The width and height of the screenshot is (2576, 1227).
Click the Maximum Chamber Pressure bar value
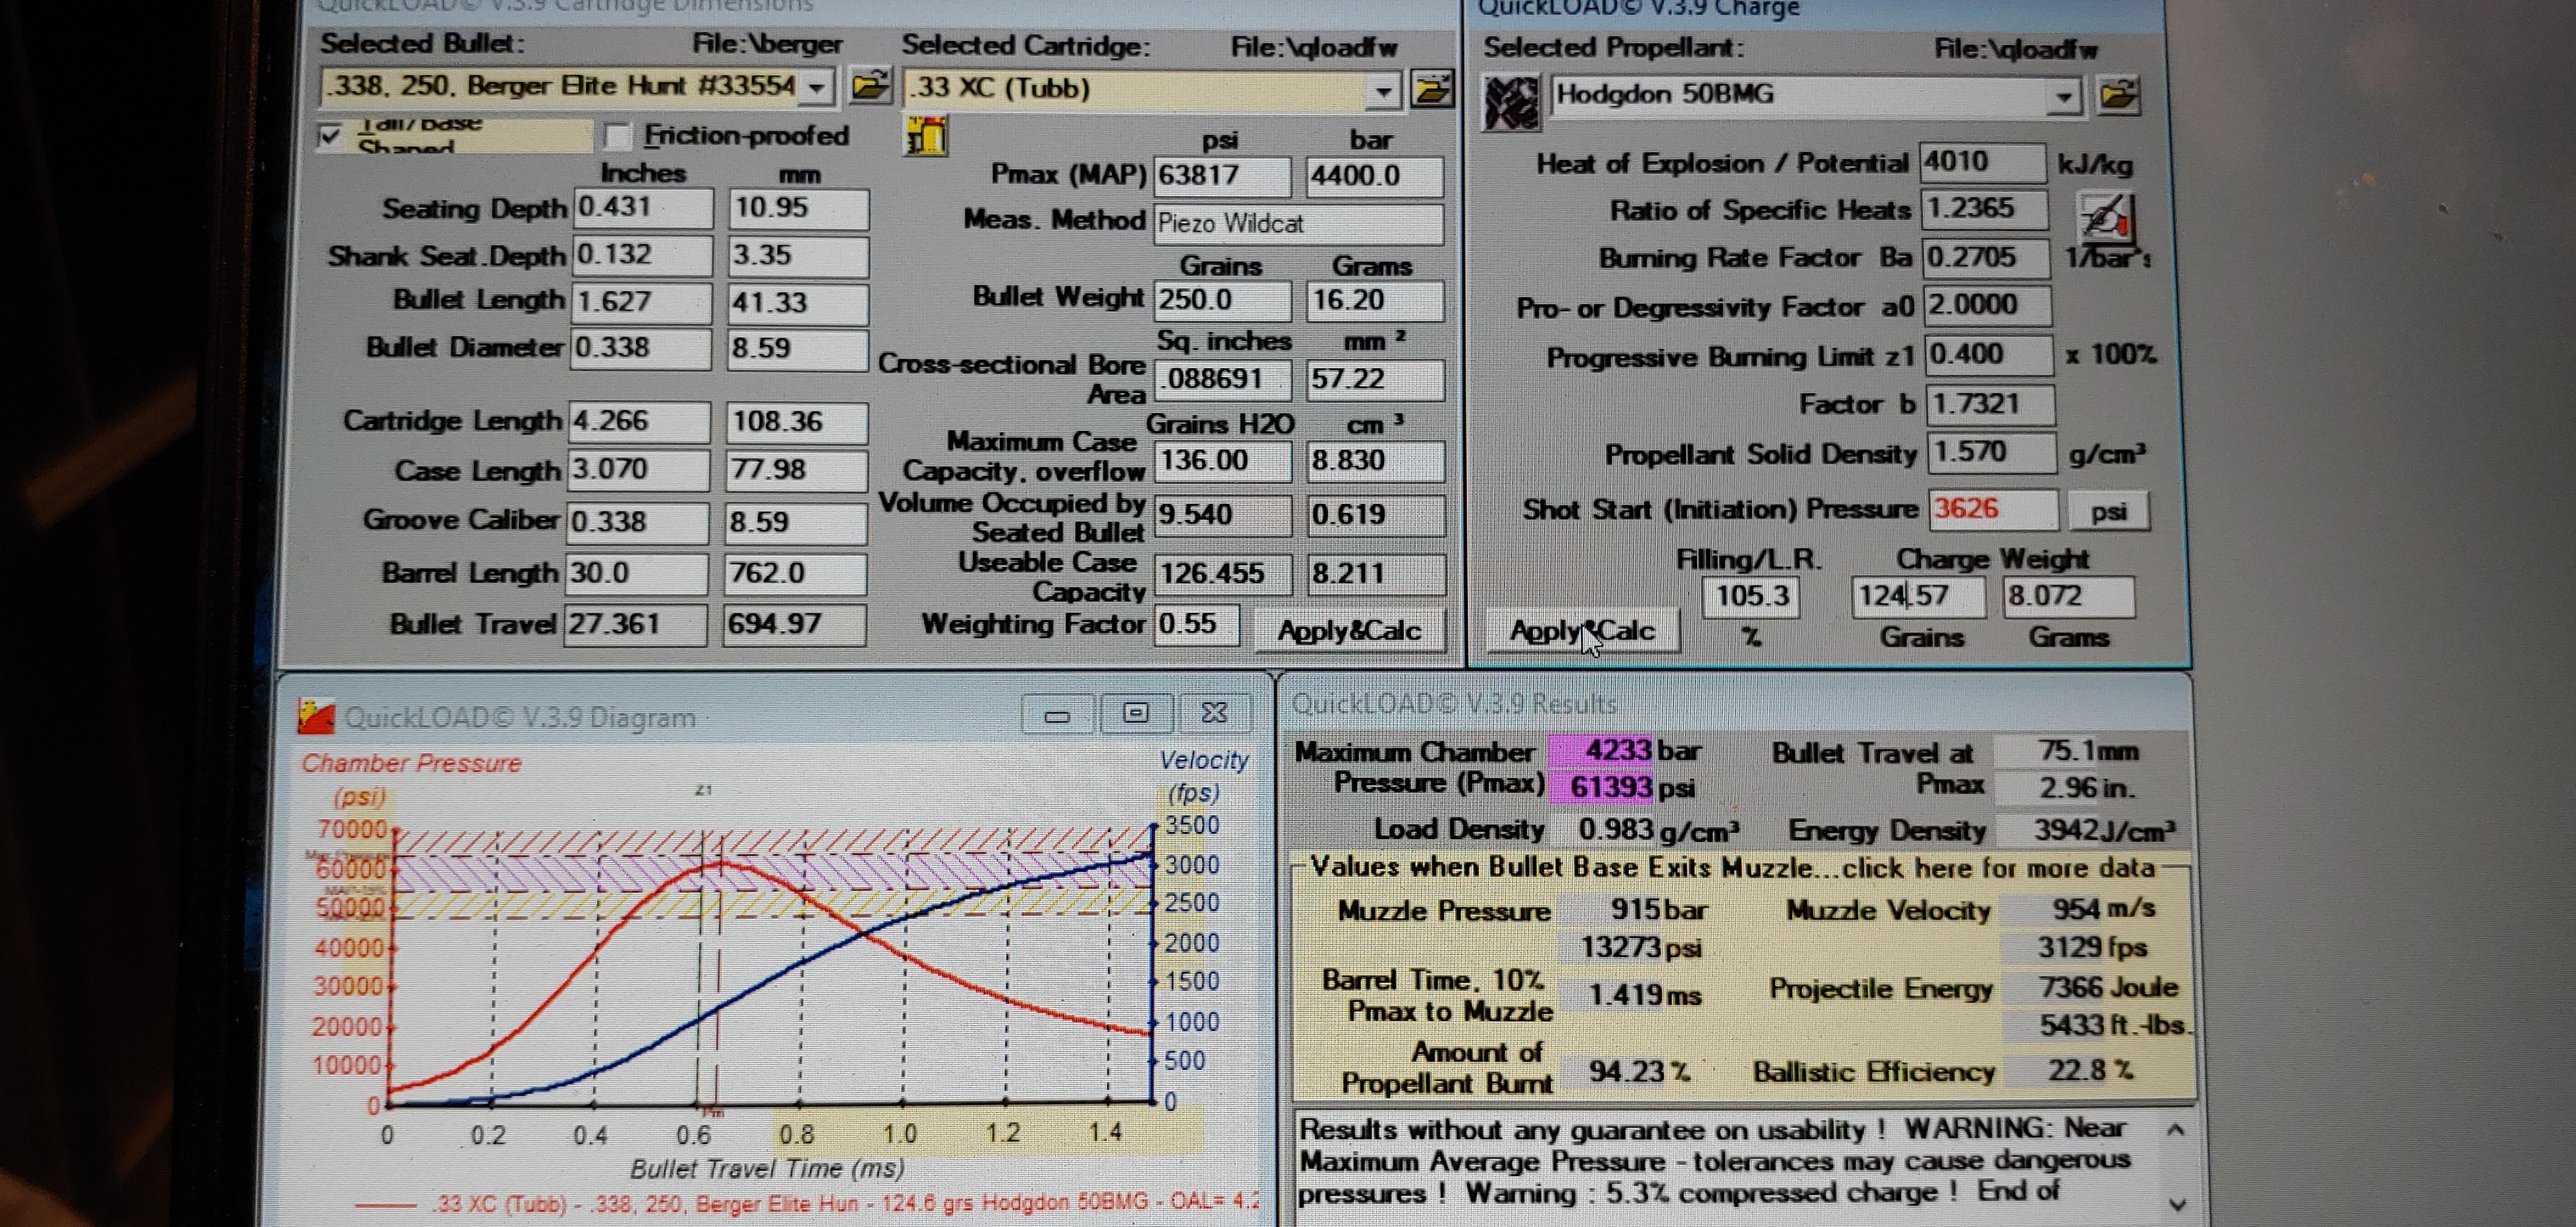1603,750
